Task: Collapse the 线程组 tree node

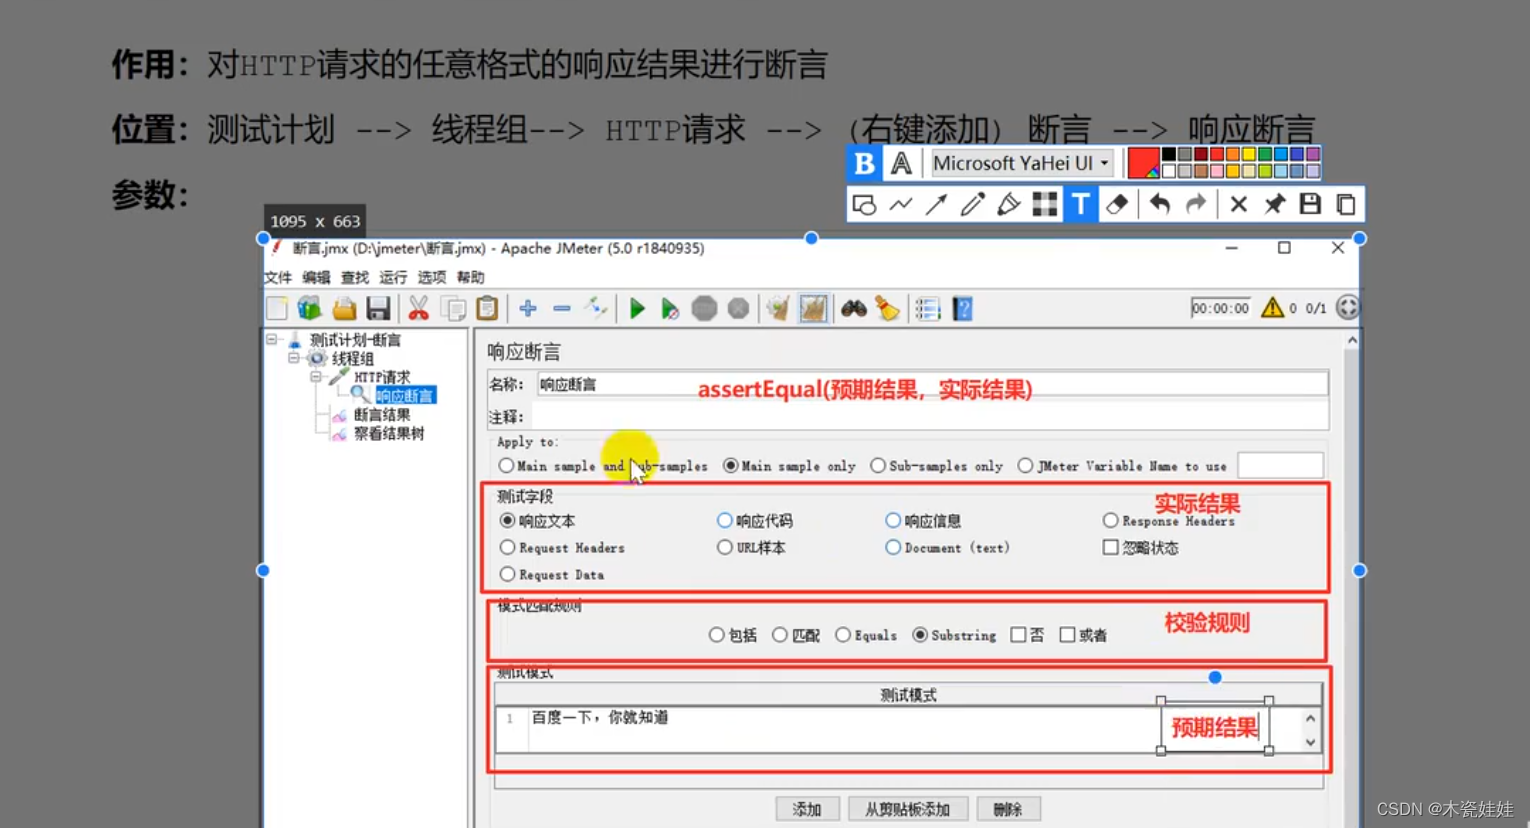Action: point(293,358)
